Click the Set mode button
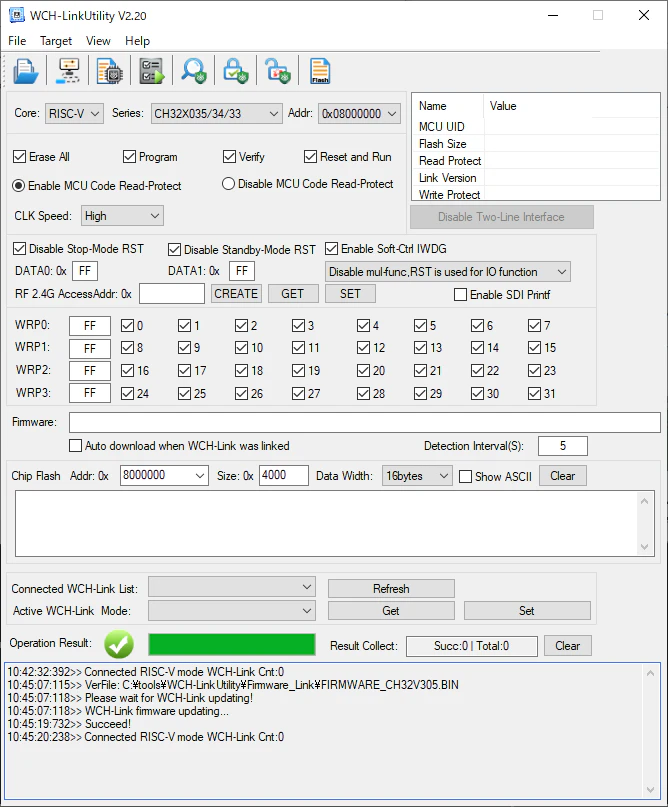 (x=527, y=611)
